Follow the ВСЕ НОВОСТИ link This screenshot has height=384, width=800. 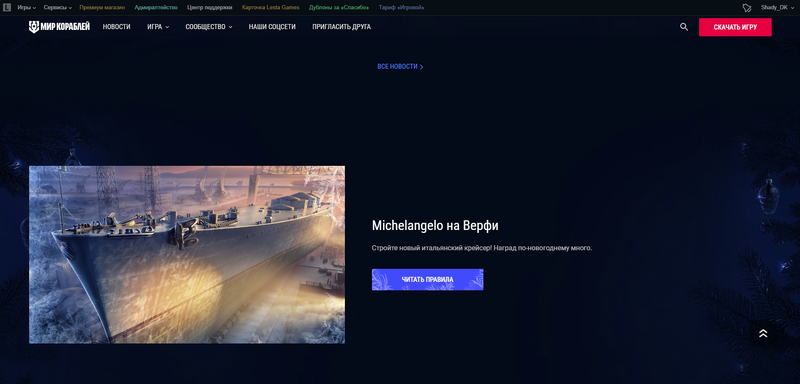[400, 67]
